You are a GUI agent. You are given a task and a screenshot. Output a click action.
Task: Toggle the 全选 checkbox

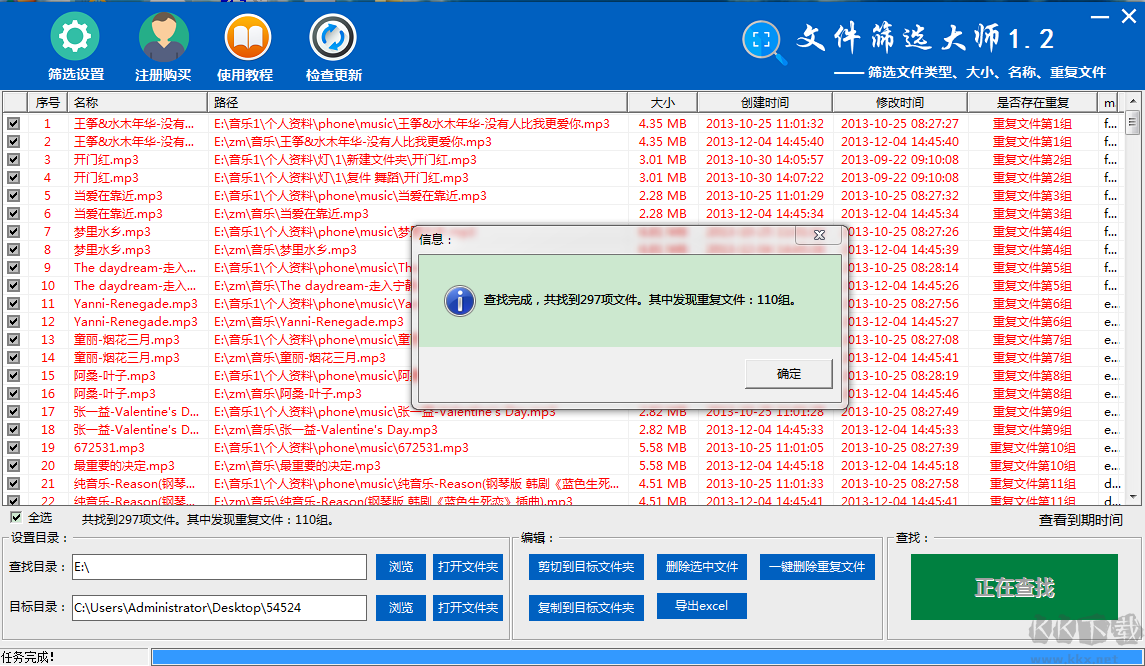pos(16,517)
